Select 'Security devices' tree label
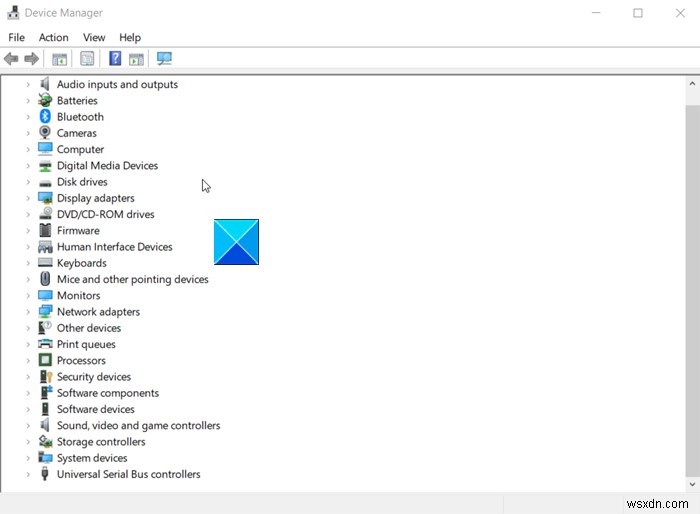The image size is (700, 514). tap(94, 377)
